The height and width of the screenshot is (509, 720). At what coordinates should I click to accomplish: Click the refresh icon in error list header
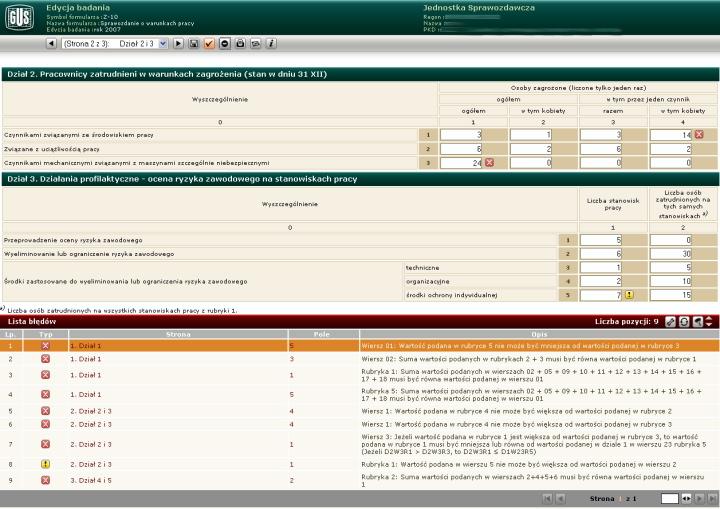[684, 322]
